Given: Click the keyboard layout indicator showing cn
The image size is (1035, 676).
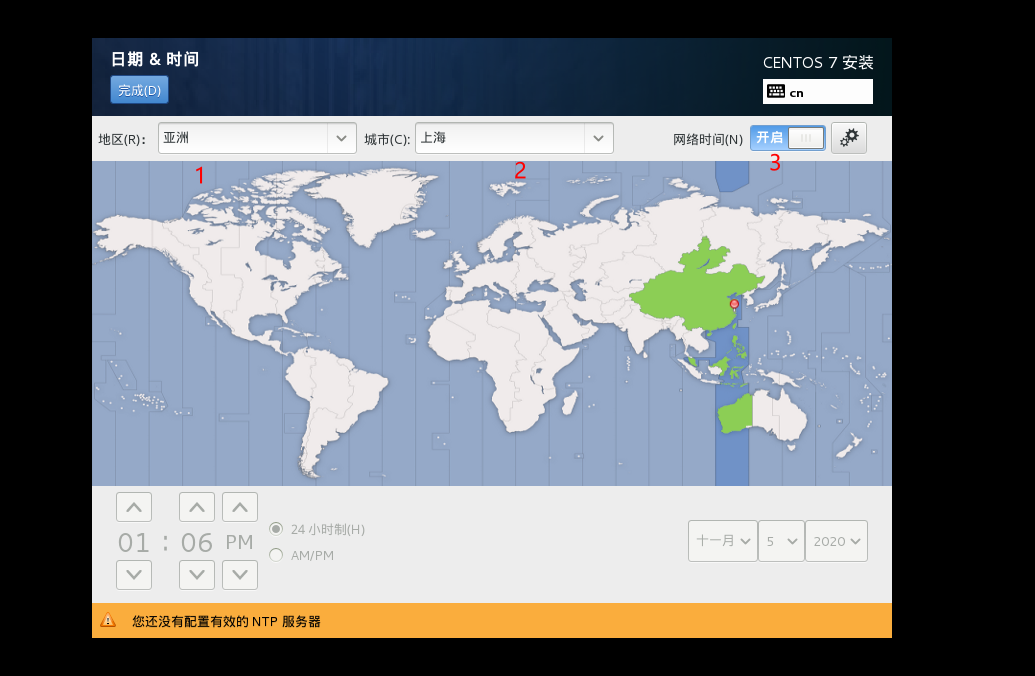Looking at the screenshot, I should coord(817,91).
